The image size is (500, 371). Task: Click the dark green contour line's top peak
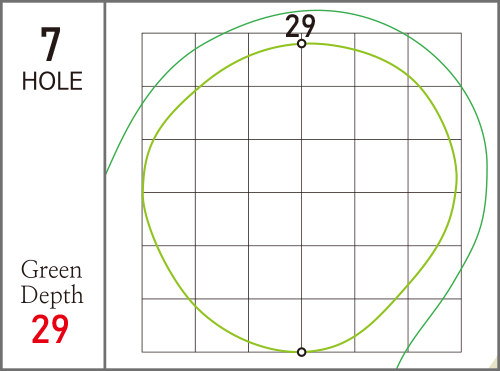318,10
